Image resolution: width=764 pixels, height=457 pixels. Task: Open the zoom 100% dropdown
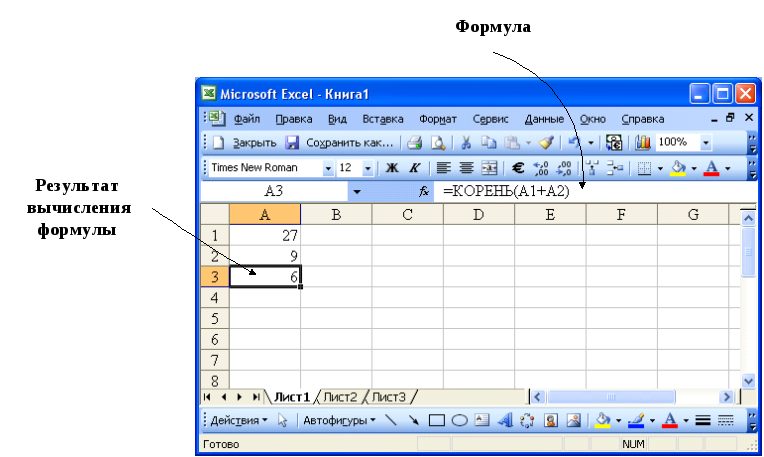pyautogui.click(x=705, y=143)
